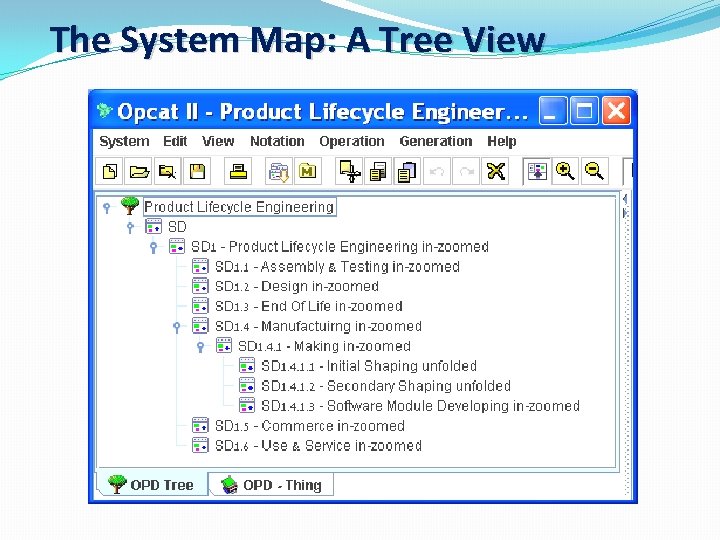The height and width of the screenshot is (540, 720).
Task: Click the Print toolbar icon
Action: coord(238,171)
